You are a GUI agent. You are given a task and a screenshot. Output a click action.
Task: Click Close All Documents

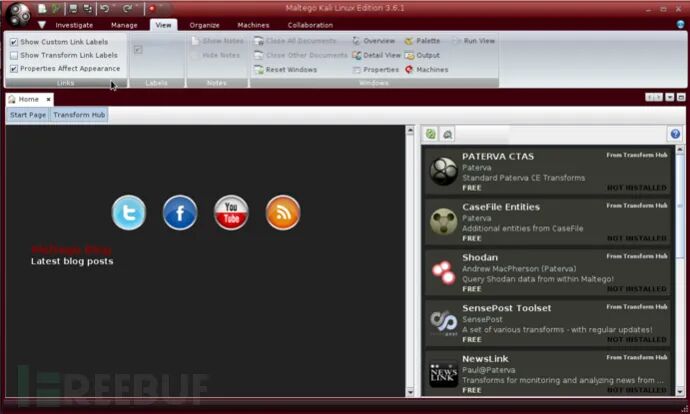tap(295, 41)
